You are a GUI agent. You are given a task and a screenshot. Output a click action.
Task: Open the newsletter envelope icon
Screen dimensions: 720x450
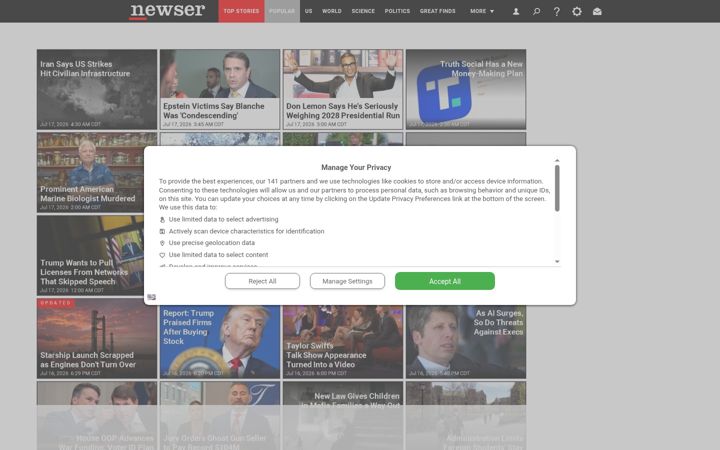pos(597,11)
